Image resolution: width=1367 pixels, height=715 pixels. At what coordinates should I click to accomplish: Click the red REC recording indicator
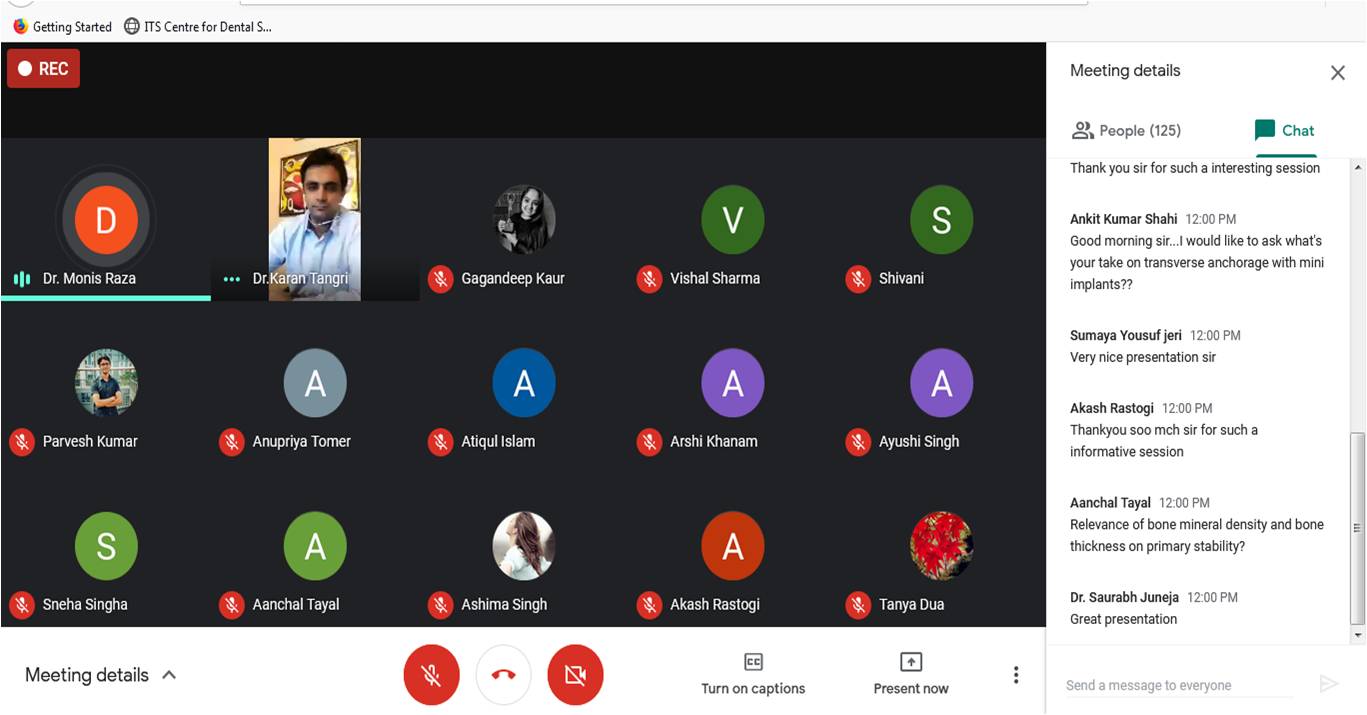[43, 69]
